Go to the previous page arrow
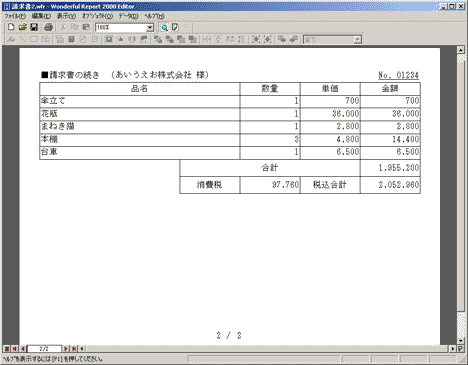Viewport: 468px width, 365px height. [x=23, y=349]
